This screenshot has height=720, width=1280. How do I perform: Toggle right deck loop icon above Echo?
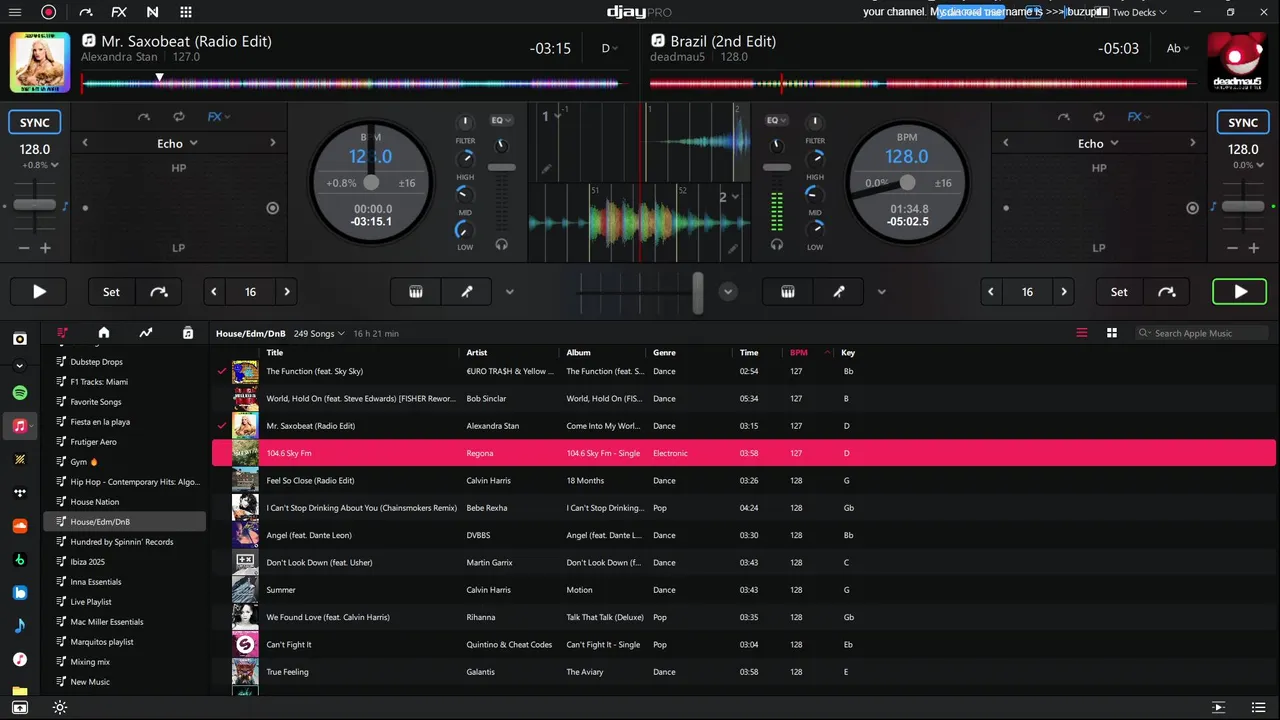pyautogui.click(x=1098, y=117)
